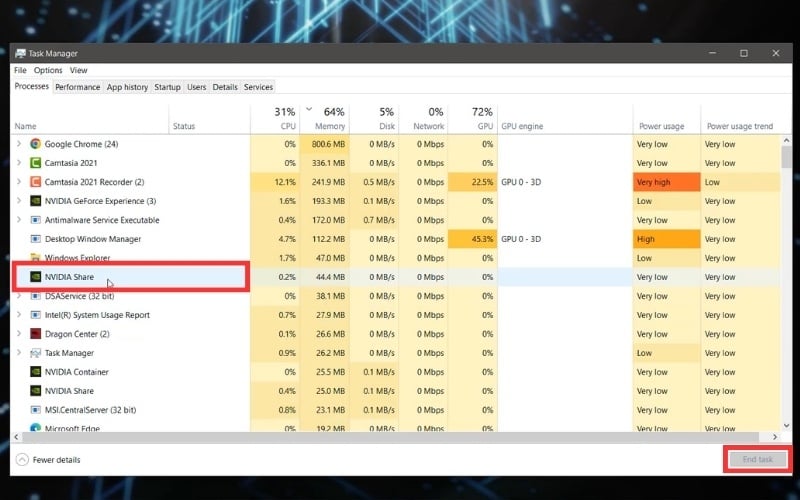
Task: Expand the Antimalware Service Executable group
Action: tap(19, 220)
